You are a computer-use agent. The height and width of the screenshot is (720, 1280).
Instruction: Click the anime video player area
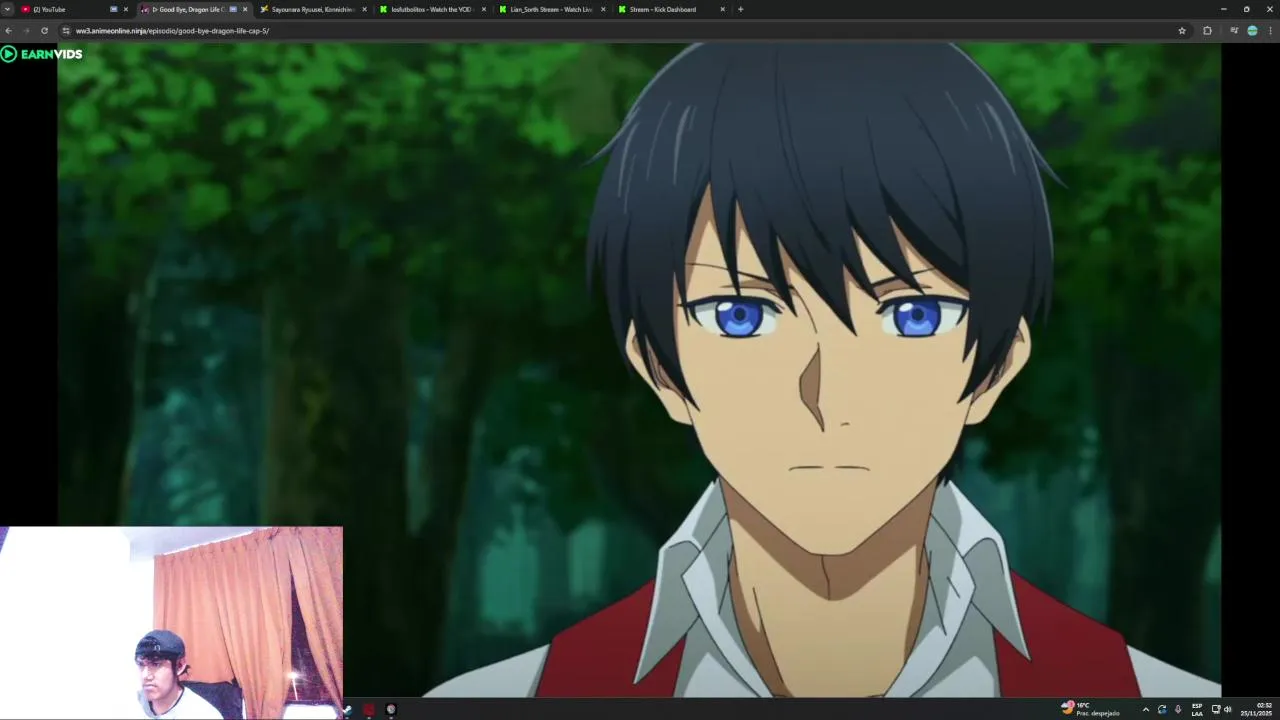click(x=639, y=370)
